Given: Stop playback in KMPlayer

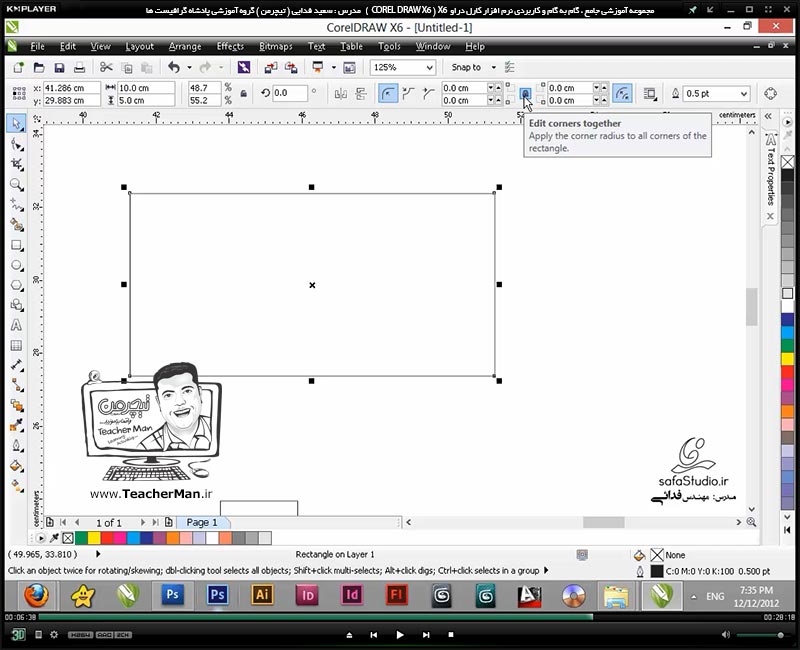Looking at the screenshot, I should click(451, 635).
